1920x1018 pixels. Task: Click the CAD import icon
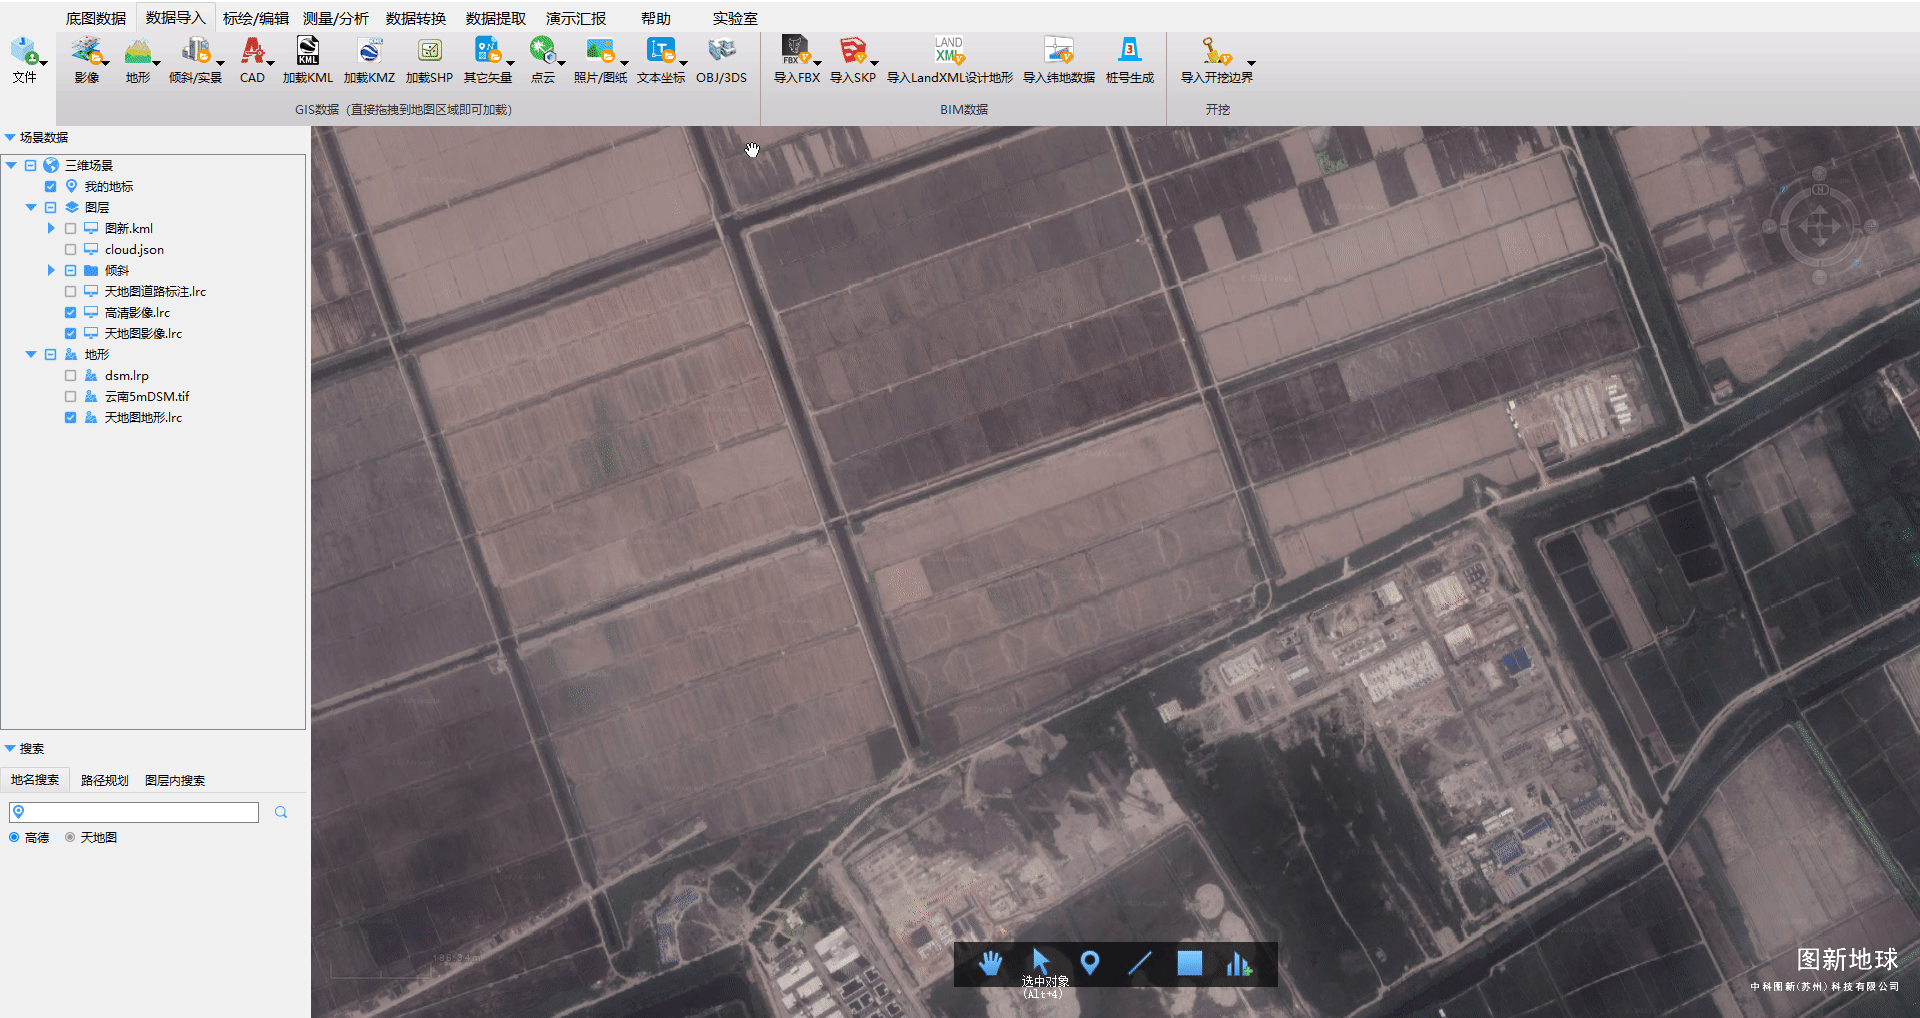pos(252,52)
